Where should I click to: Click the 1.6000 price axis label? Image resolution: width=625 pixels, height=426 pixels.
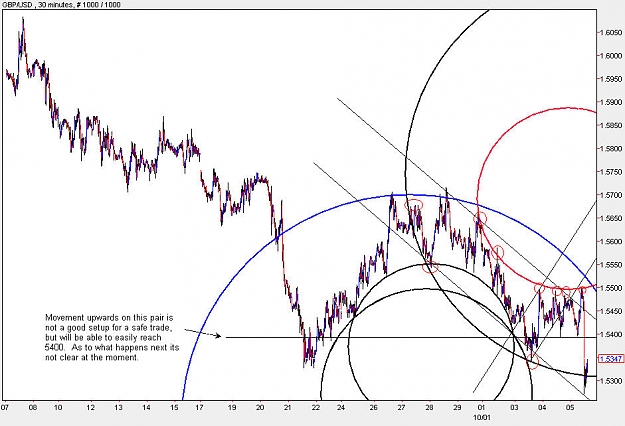tap(611, 55)
